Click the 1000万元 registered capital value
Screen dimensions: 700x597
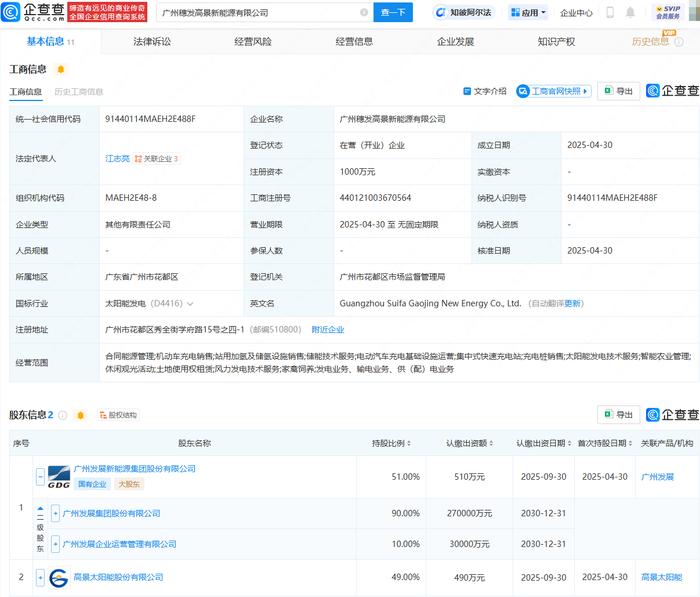pos(357,171)
